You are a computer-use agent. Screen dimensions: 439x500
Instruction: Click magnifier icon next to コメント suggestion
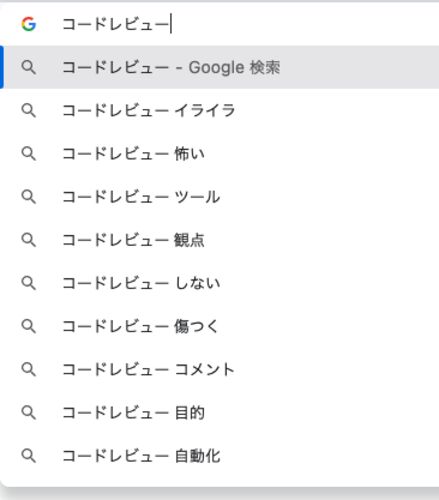29,369
